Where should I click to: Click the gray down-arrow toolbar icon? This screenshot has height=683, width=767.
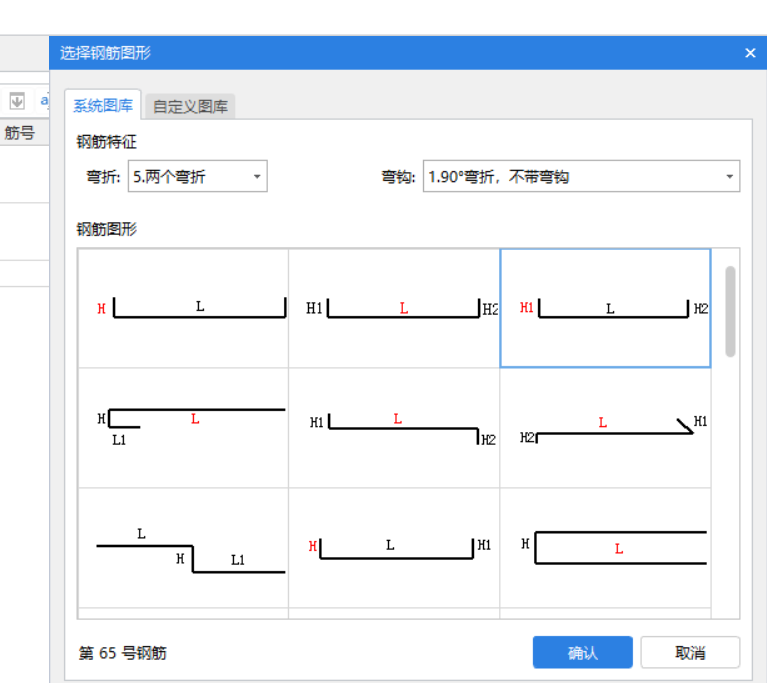pos(17,101)
